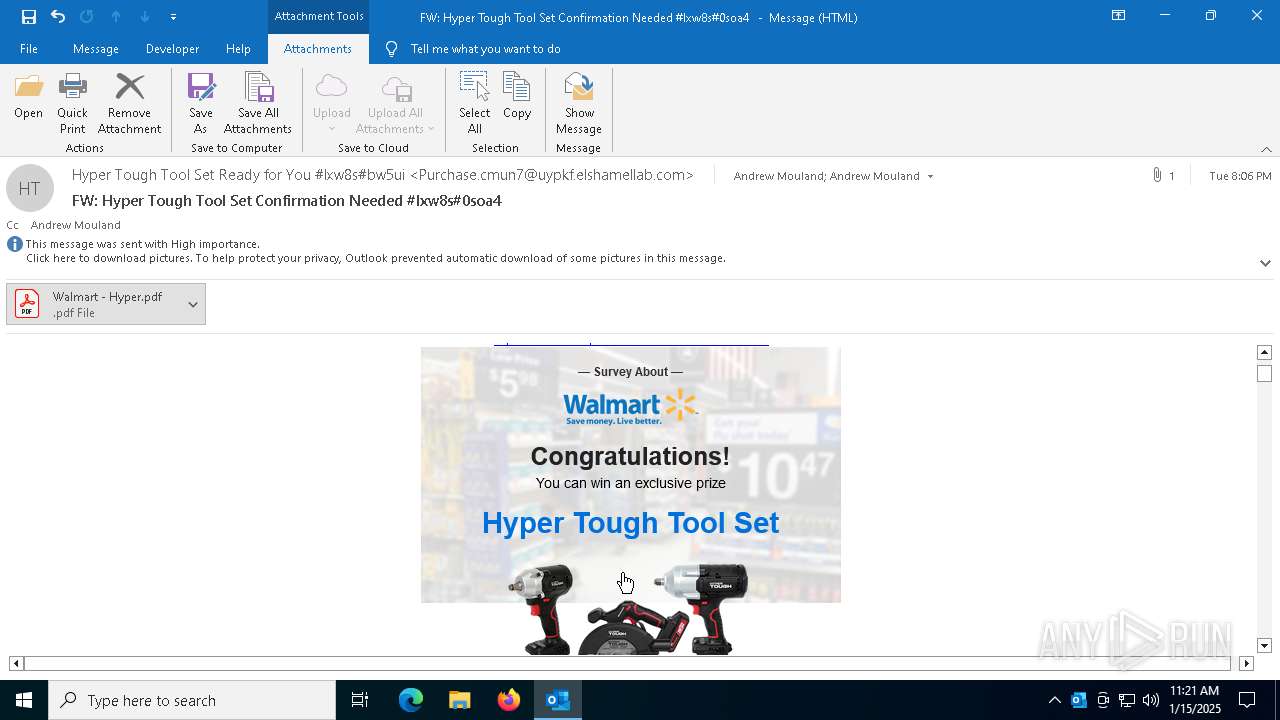Open File Explorer from taskbar
The image size is (1280, 720).
[460, 700]
